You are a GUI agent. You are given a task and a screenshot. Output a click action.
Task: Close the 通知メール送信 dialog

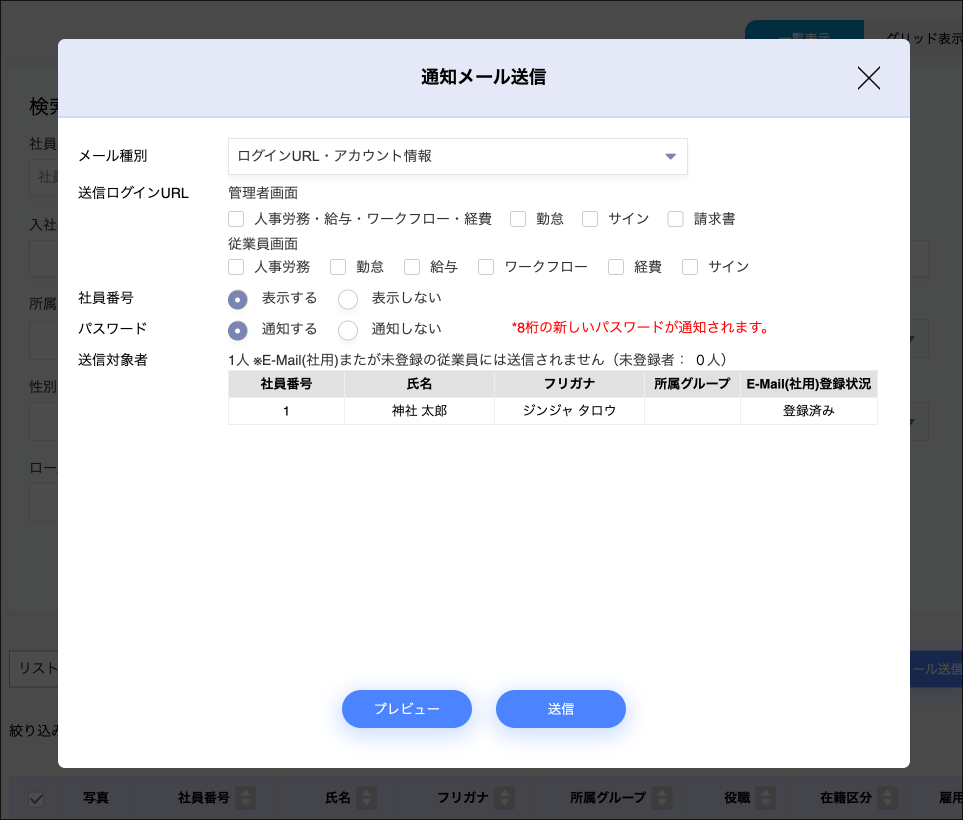868,79
